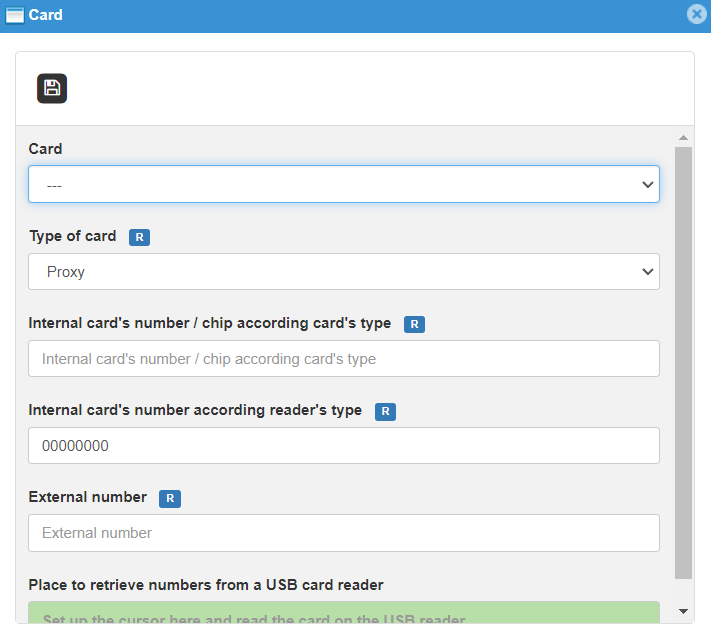Viewport: 711px width, 634px height.
Task: Click the window icon in the title bar
Action: click(15, 15)
